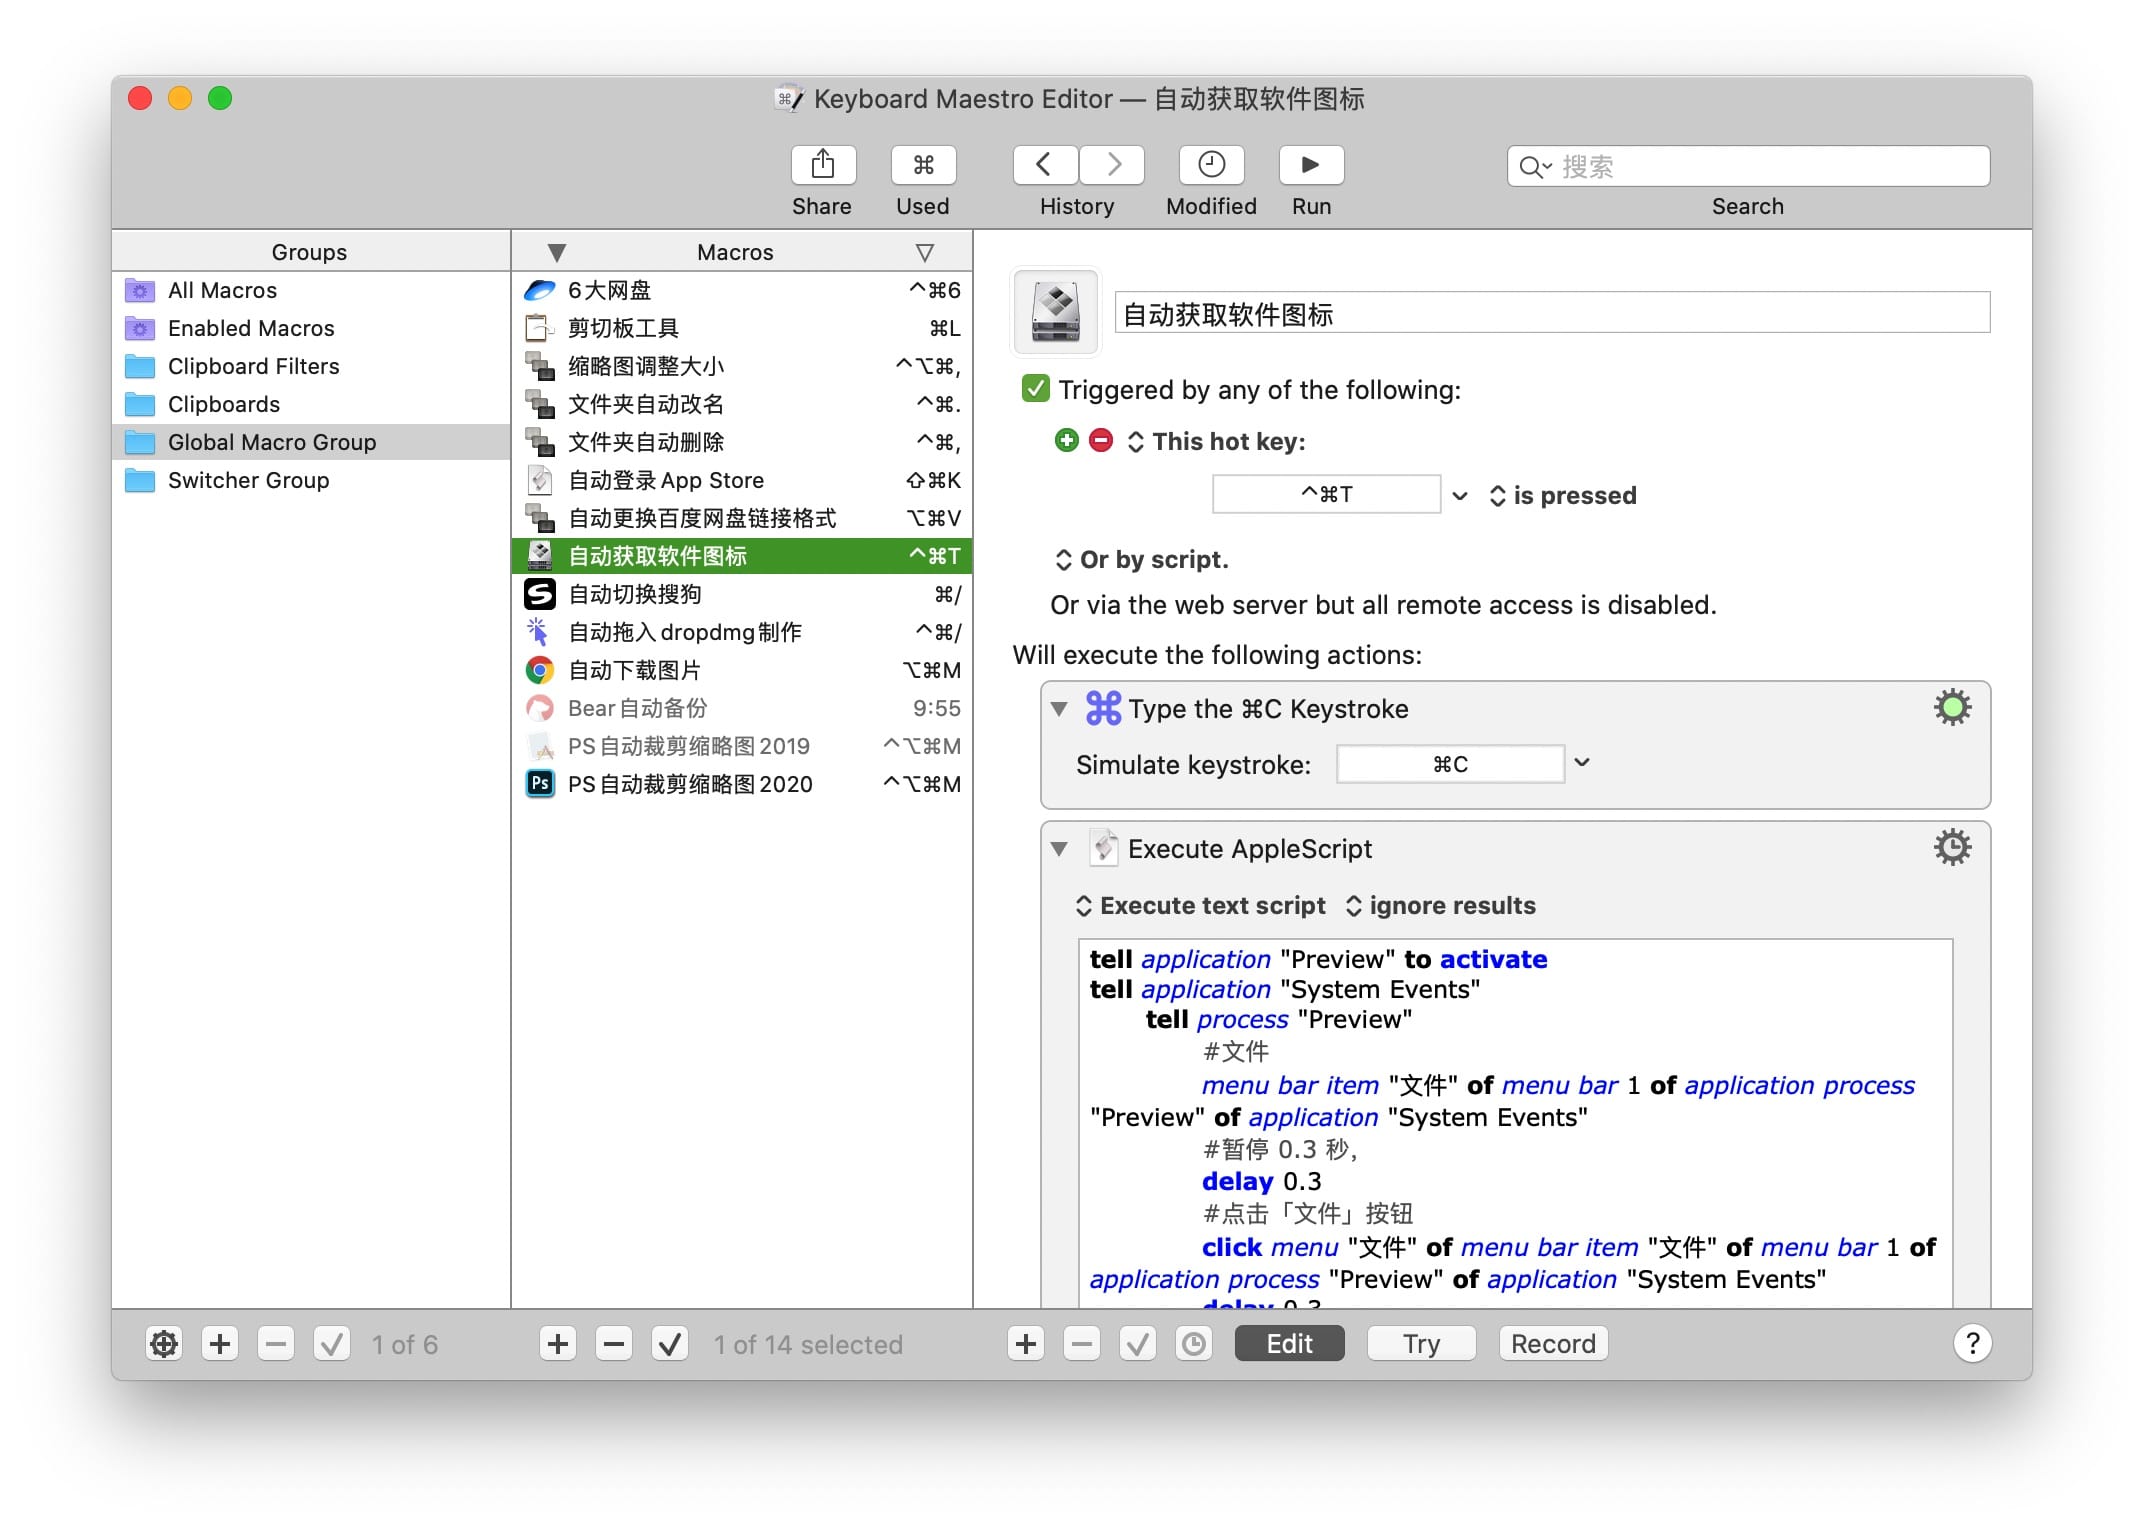
Task: Select the 6大网盘 macro
Action: click(x=742, y=290)
